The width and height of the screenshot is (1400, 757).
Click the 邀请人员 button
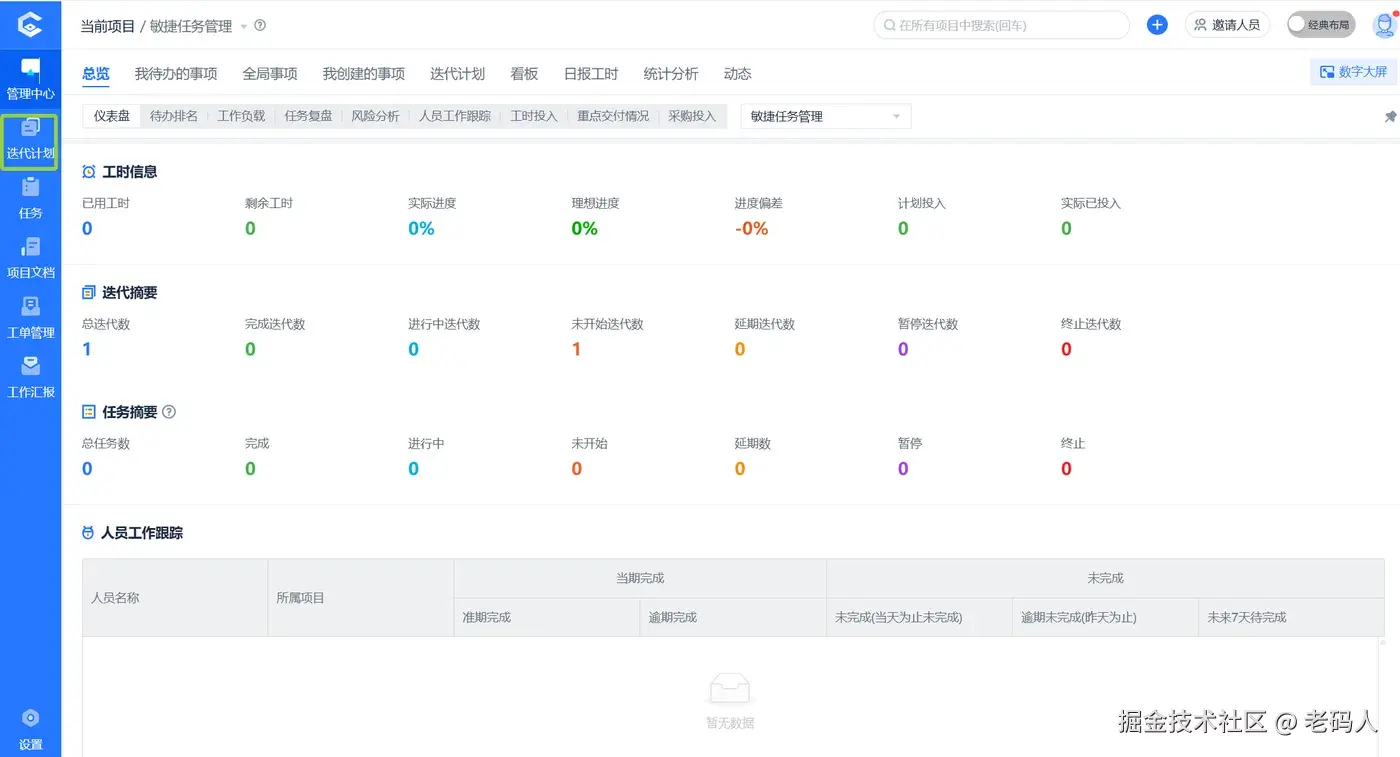pos(1227,25)
